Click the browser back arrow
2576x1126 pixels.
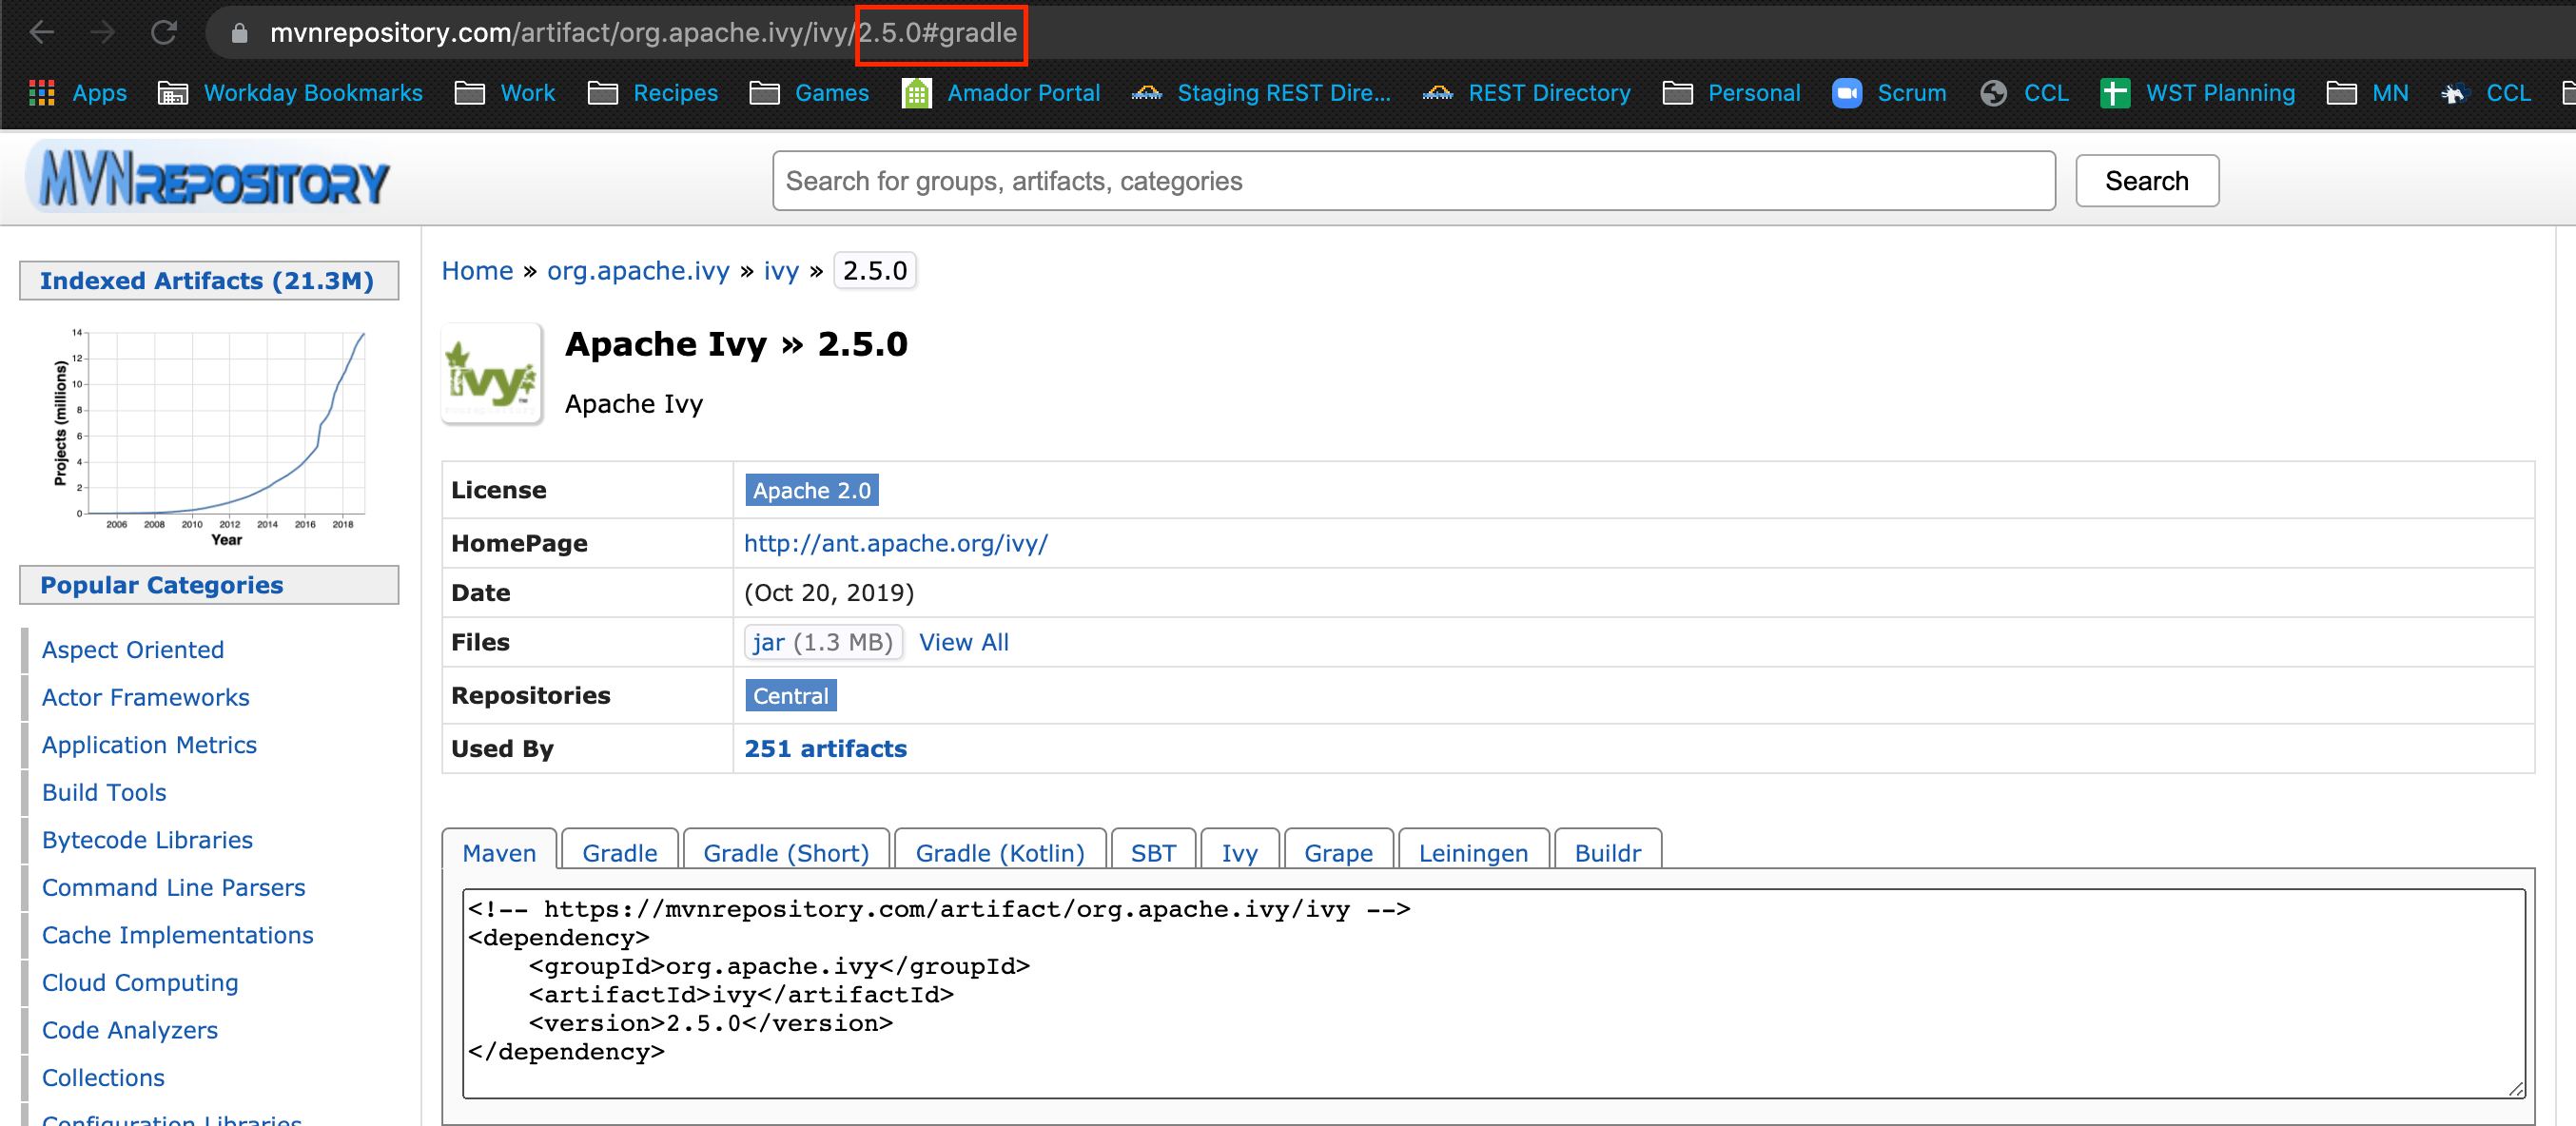[42, 33]
